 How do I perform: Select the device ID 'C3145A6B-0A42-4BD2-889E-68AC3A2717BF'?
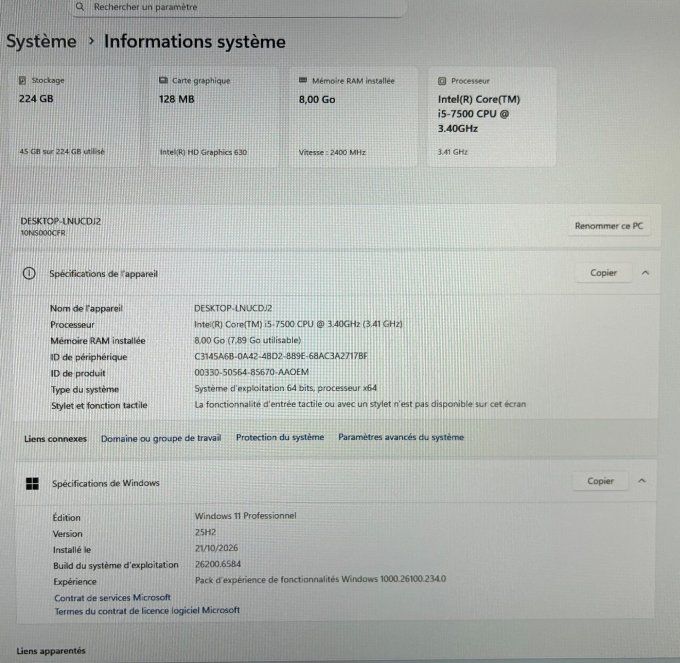(281, 356)
